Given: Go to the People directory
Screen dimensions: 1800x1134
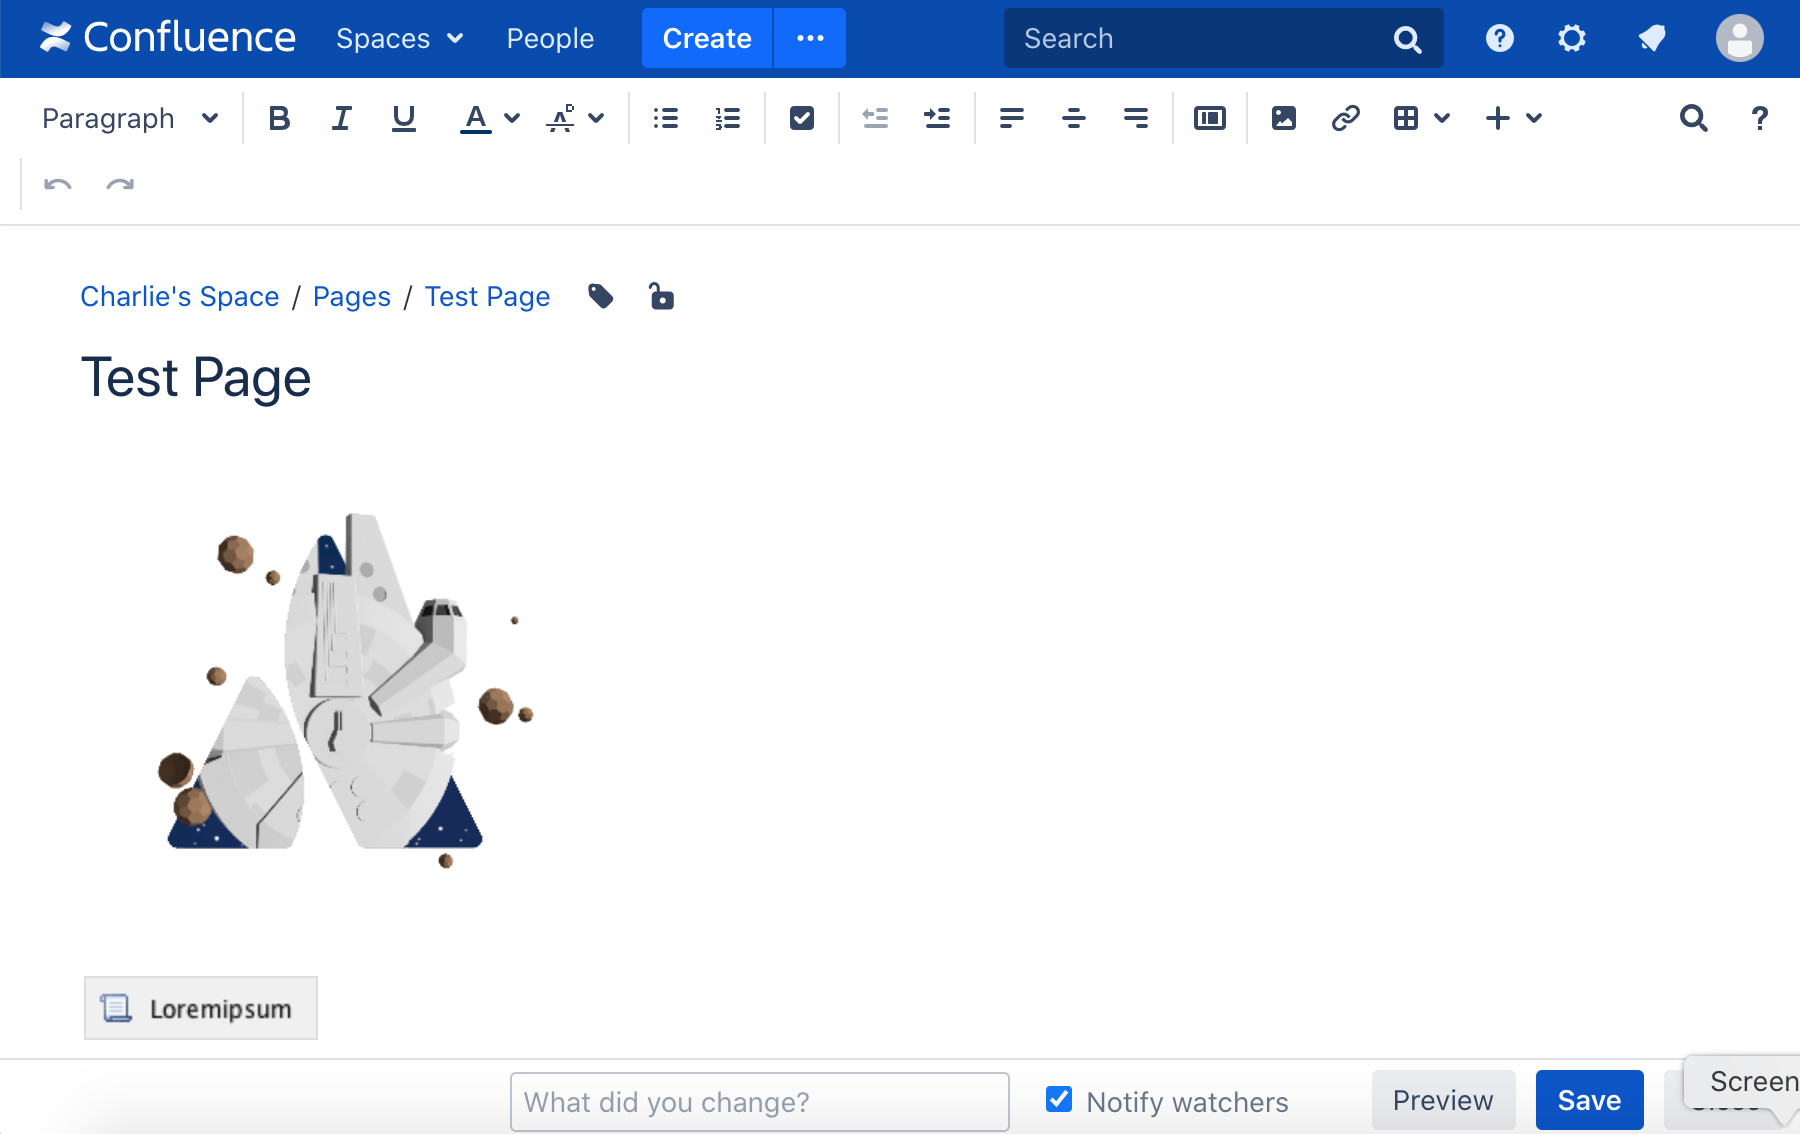Looking at the screenshot, I should tap(550, 38).
